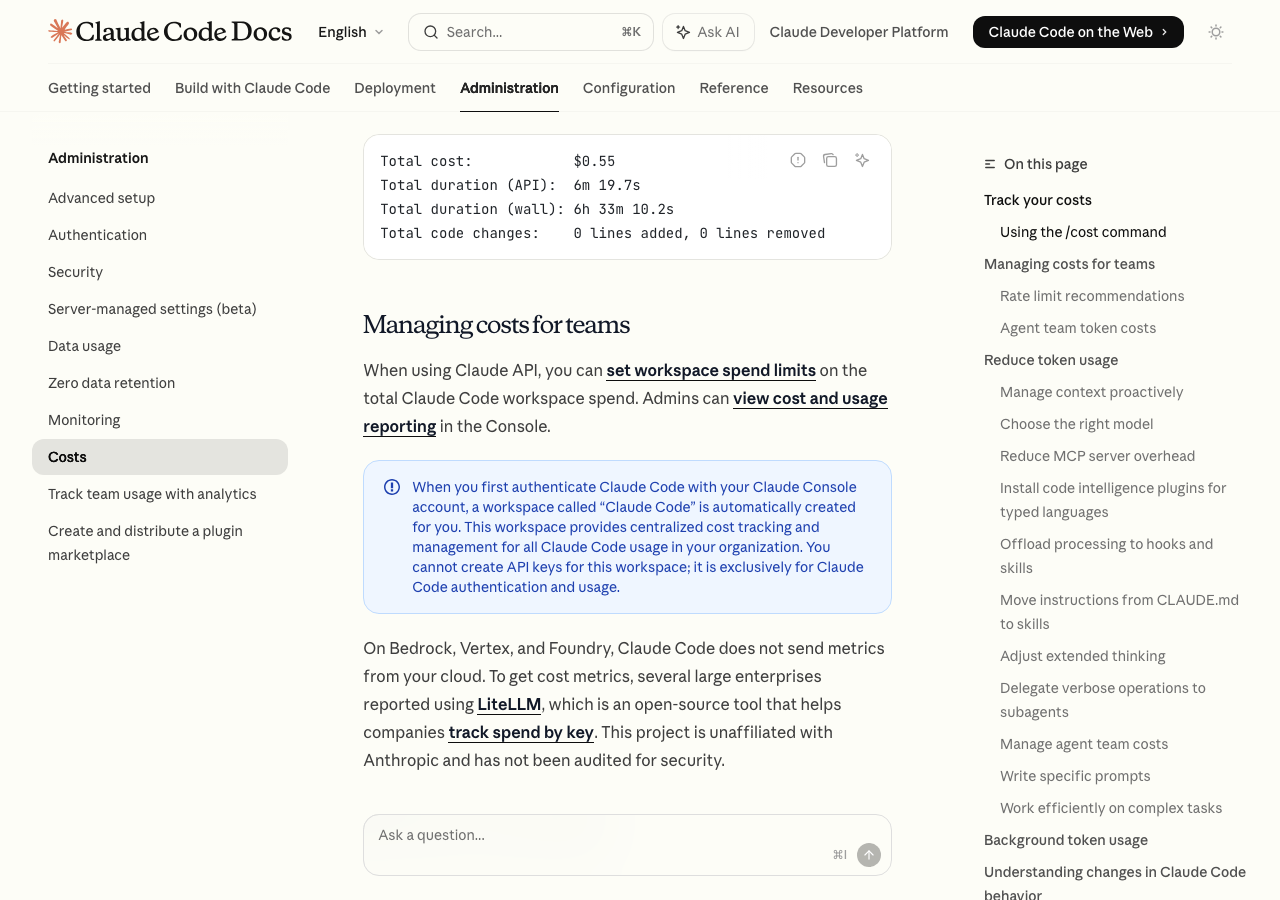Click the Claude Code Docs starburst logo

[x=60, y=32]
